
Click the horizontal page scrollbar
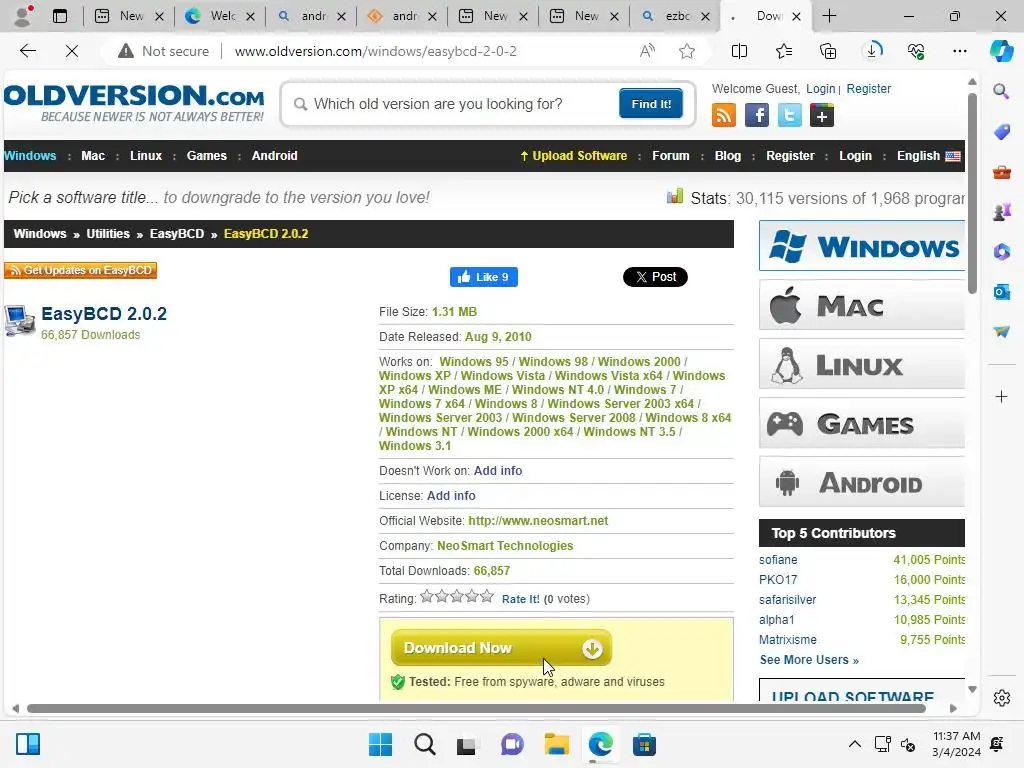click(476, 709)
